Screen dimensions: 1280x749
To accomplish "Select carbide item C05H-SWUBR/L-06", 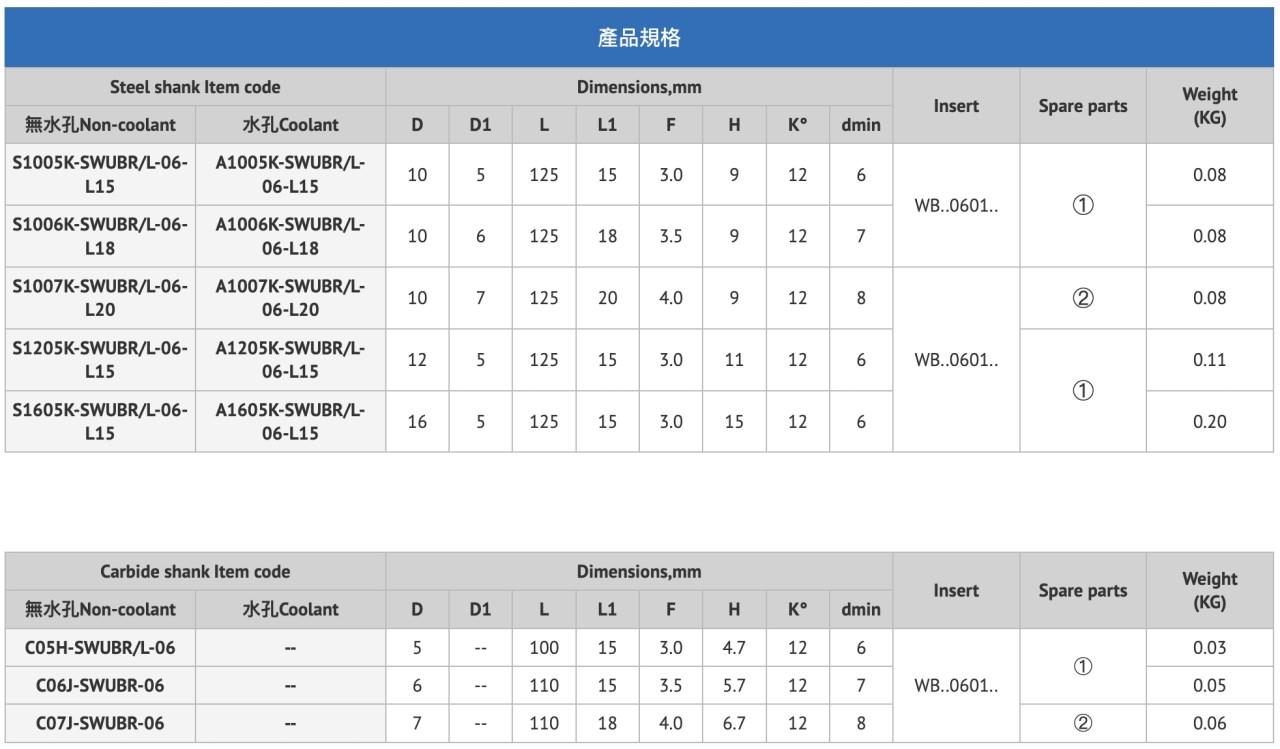I will pos(100,647).
